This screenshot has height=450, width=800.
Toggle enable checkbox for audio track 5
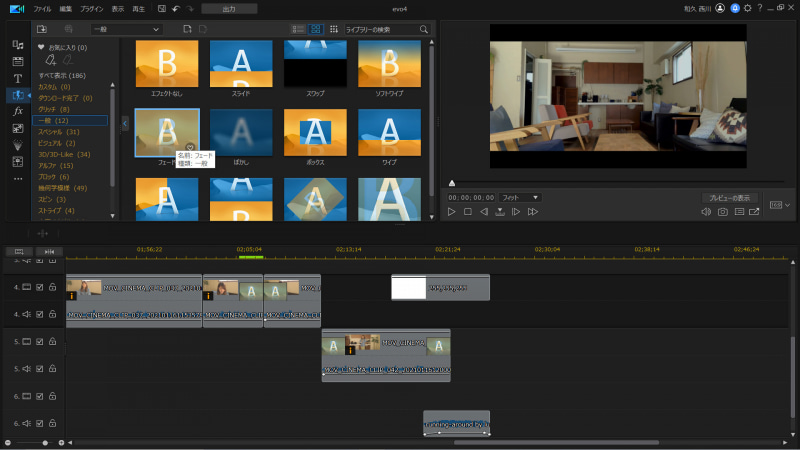coord(40,369)
